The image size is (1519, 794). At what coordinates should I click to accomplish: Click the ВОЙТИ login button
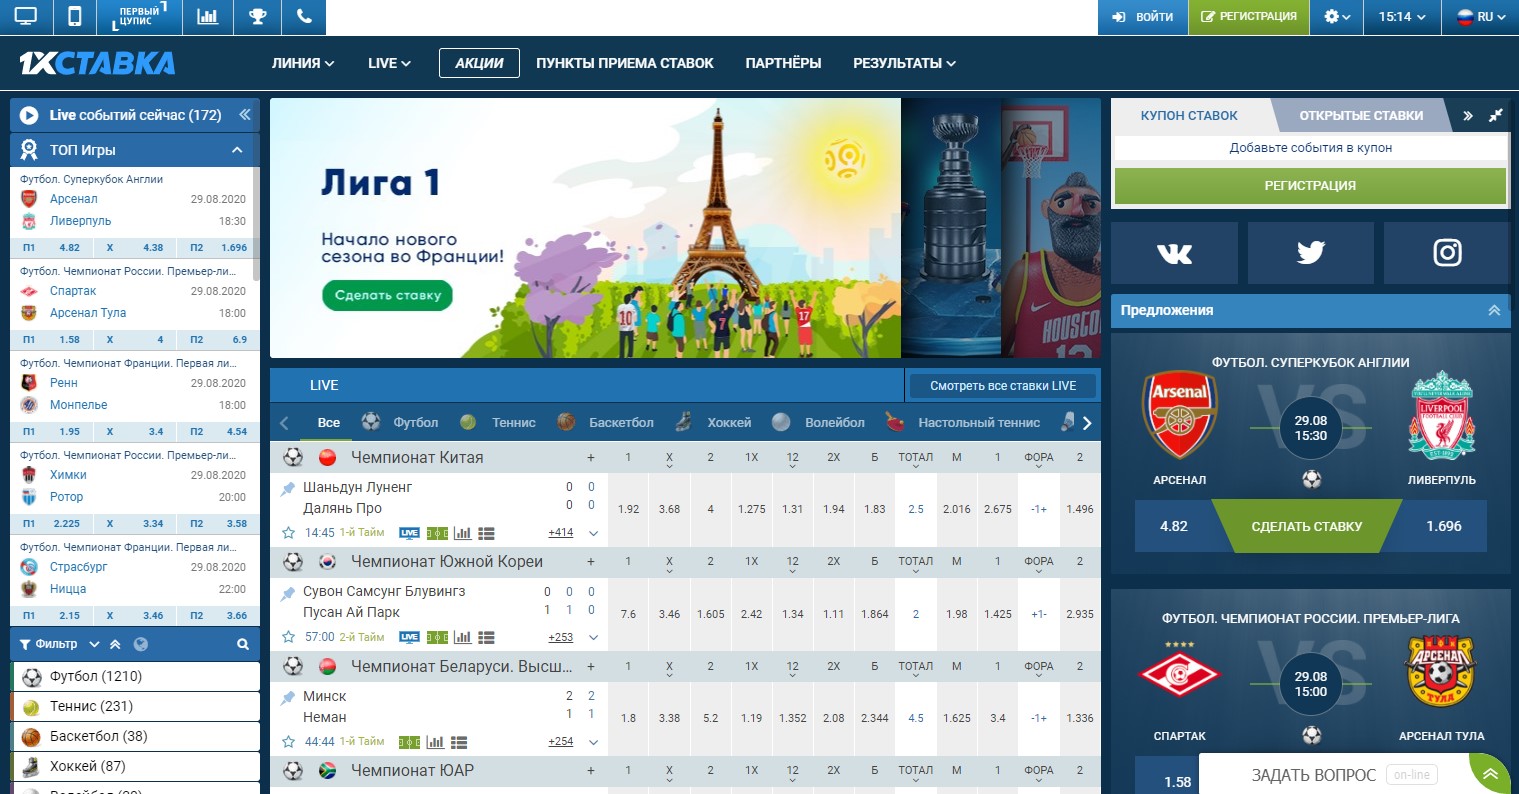(1143, 17)
